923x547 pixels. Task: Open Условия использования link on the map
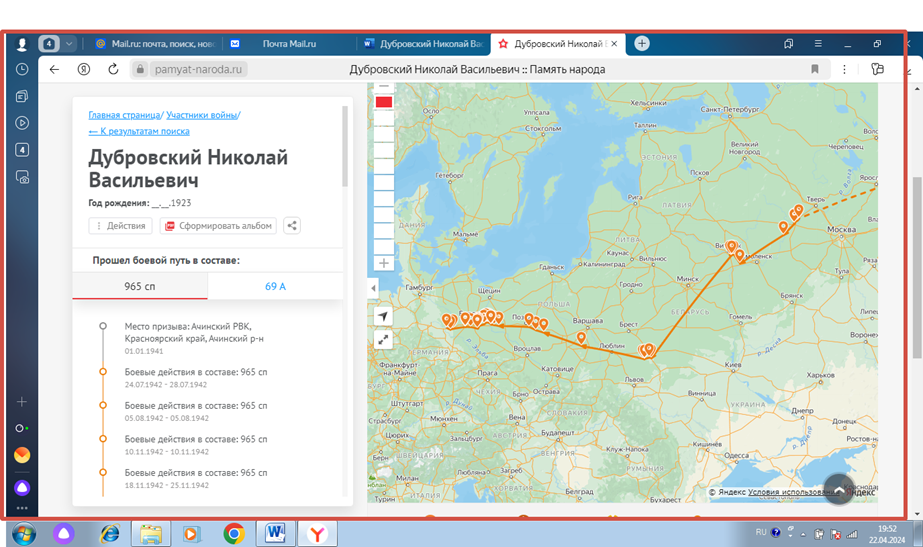792,492
